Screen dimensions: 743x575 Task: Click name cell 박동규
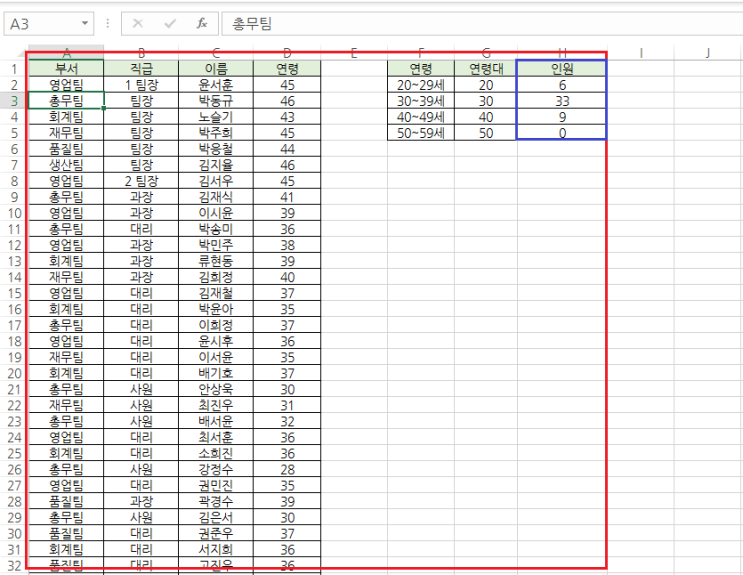point(216,101)
